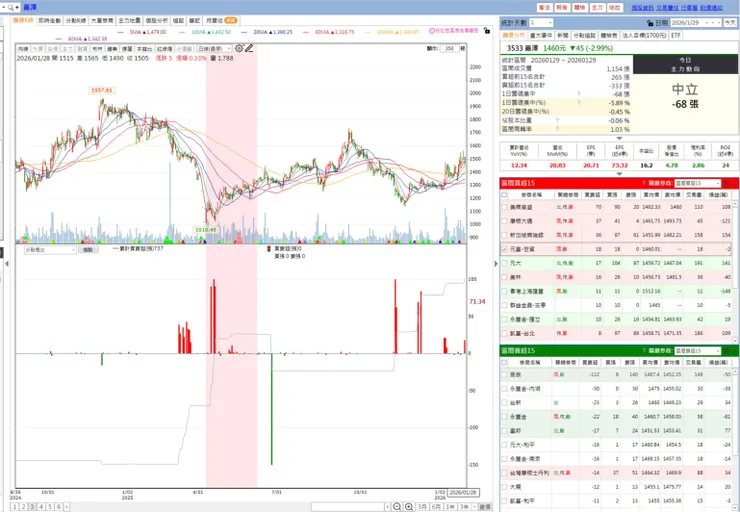This screenshot has width=740, height=512.
Task: Open the 統計天數 dropdown
Action: point(541,23)
